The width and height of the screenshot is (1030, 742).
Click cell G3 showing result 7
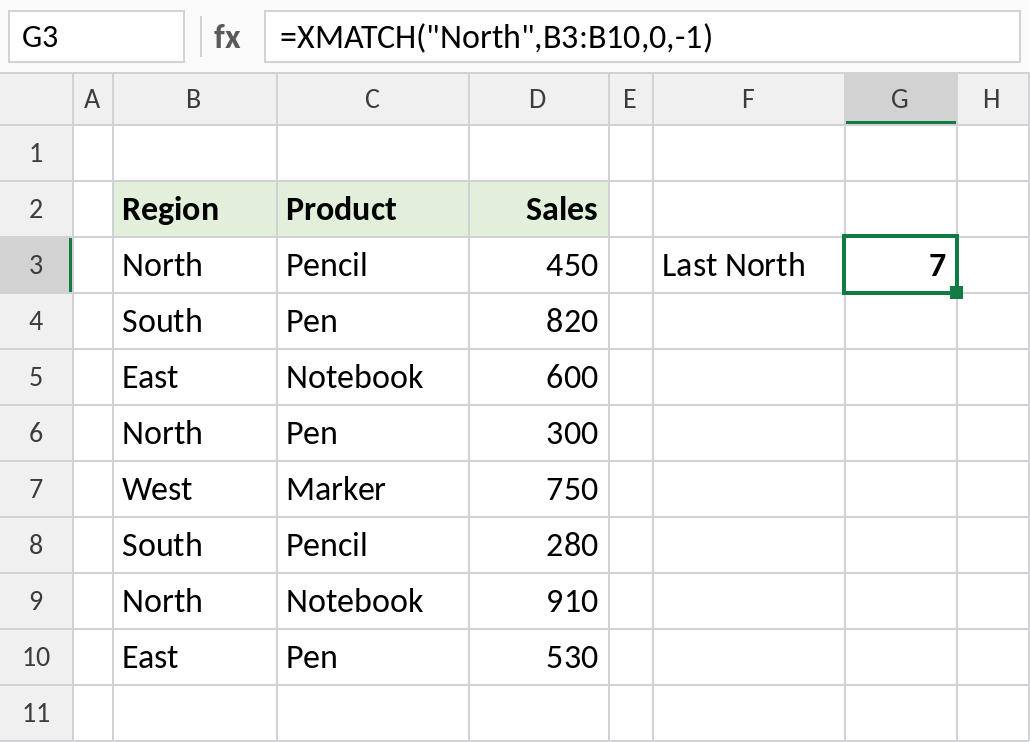point(901,265)
